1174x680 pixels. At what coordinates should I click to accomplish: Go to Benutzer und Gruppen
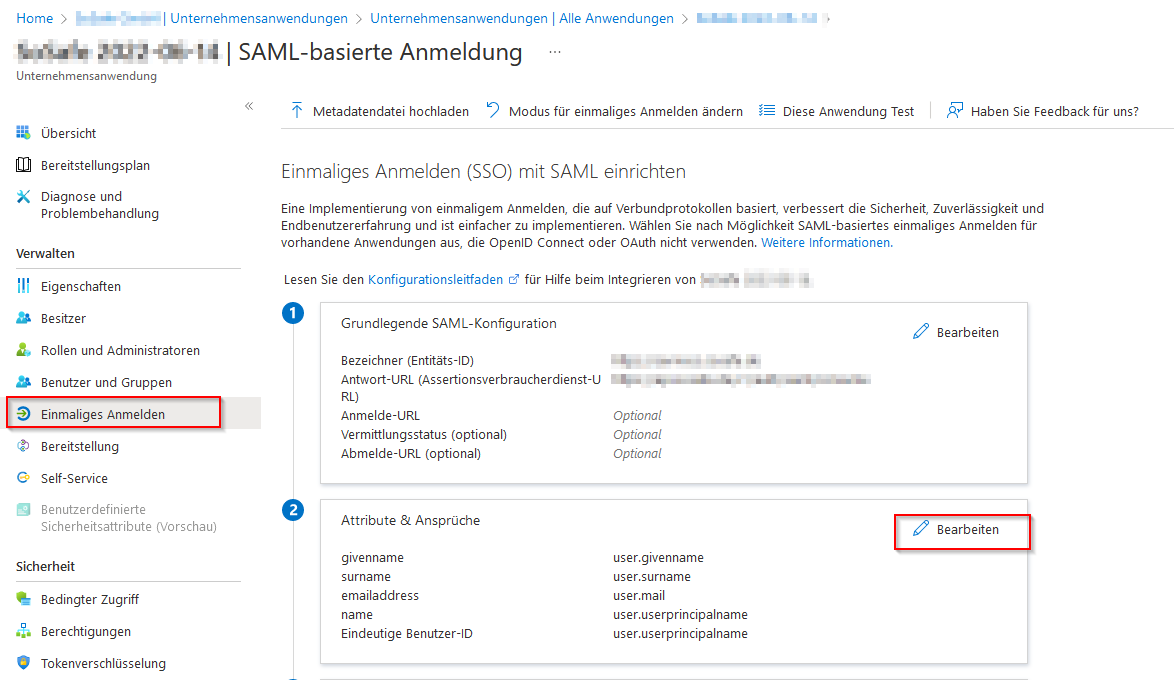click(x=106, y=382)
